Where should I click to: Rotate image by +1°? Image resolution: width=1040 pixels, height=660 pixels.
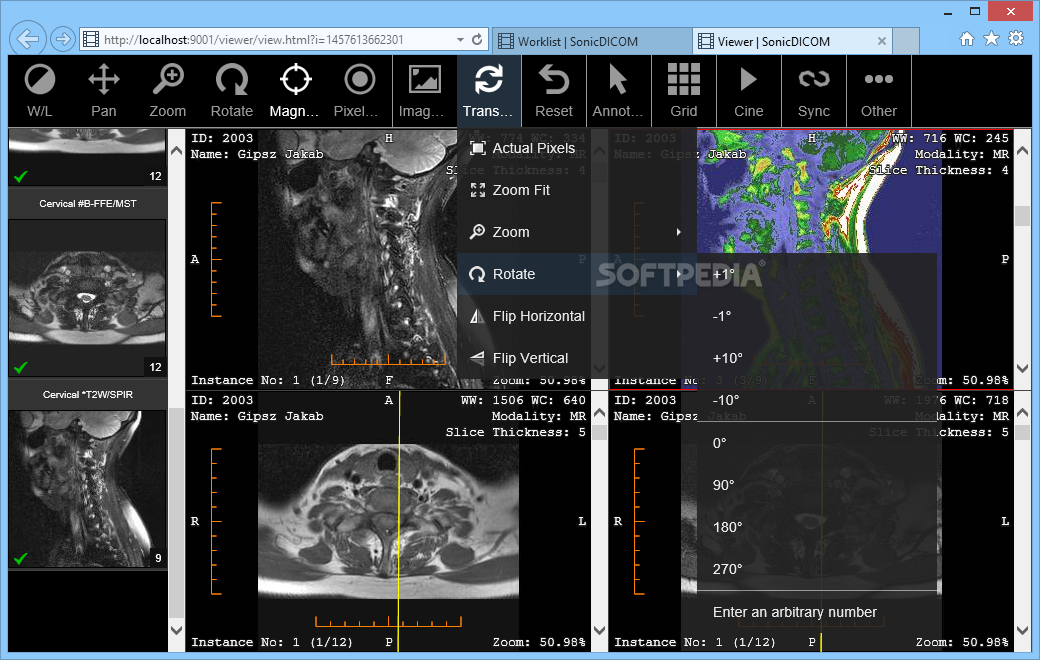[x=816, y=274]
